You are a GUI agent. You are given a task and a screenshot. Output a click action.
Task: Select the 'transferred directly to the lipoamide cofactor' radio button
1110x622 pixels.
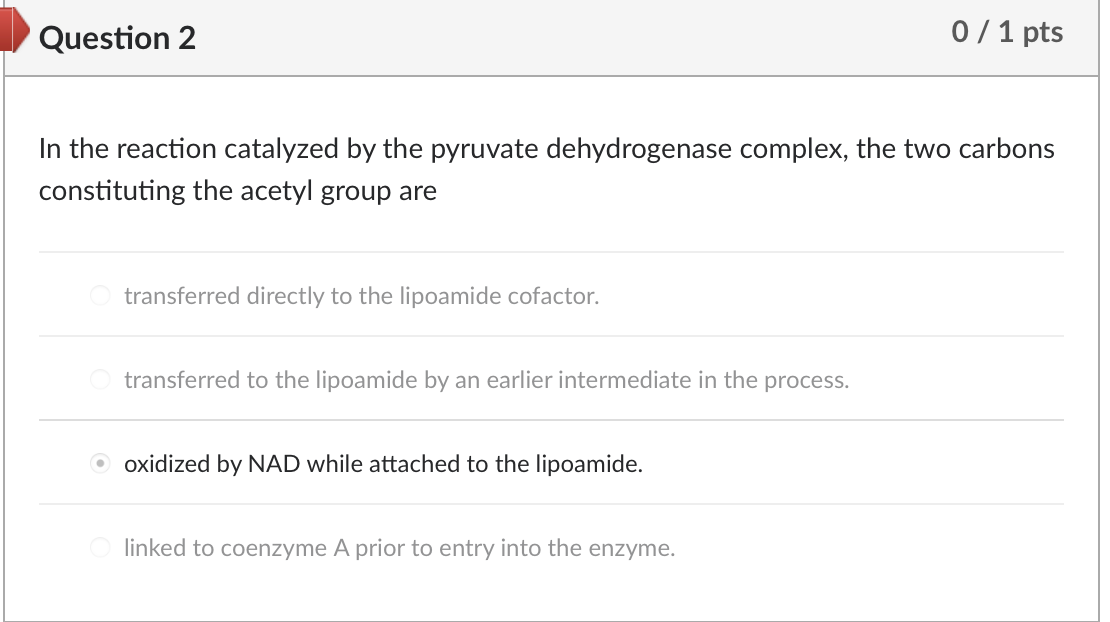[x=100, y=296]
